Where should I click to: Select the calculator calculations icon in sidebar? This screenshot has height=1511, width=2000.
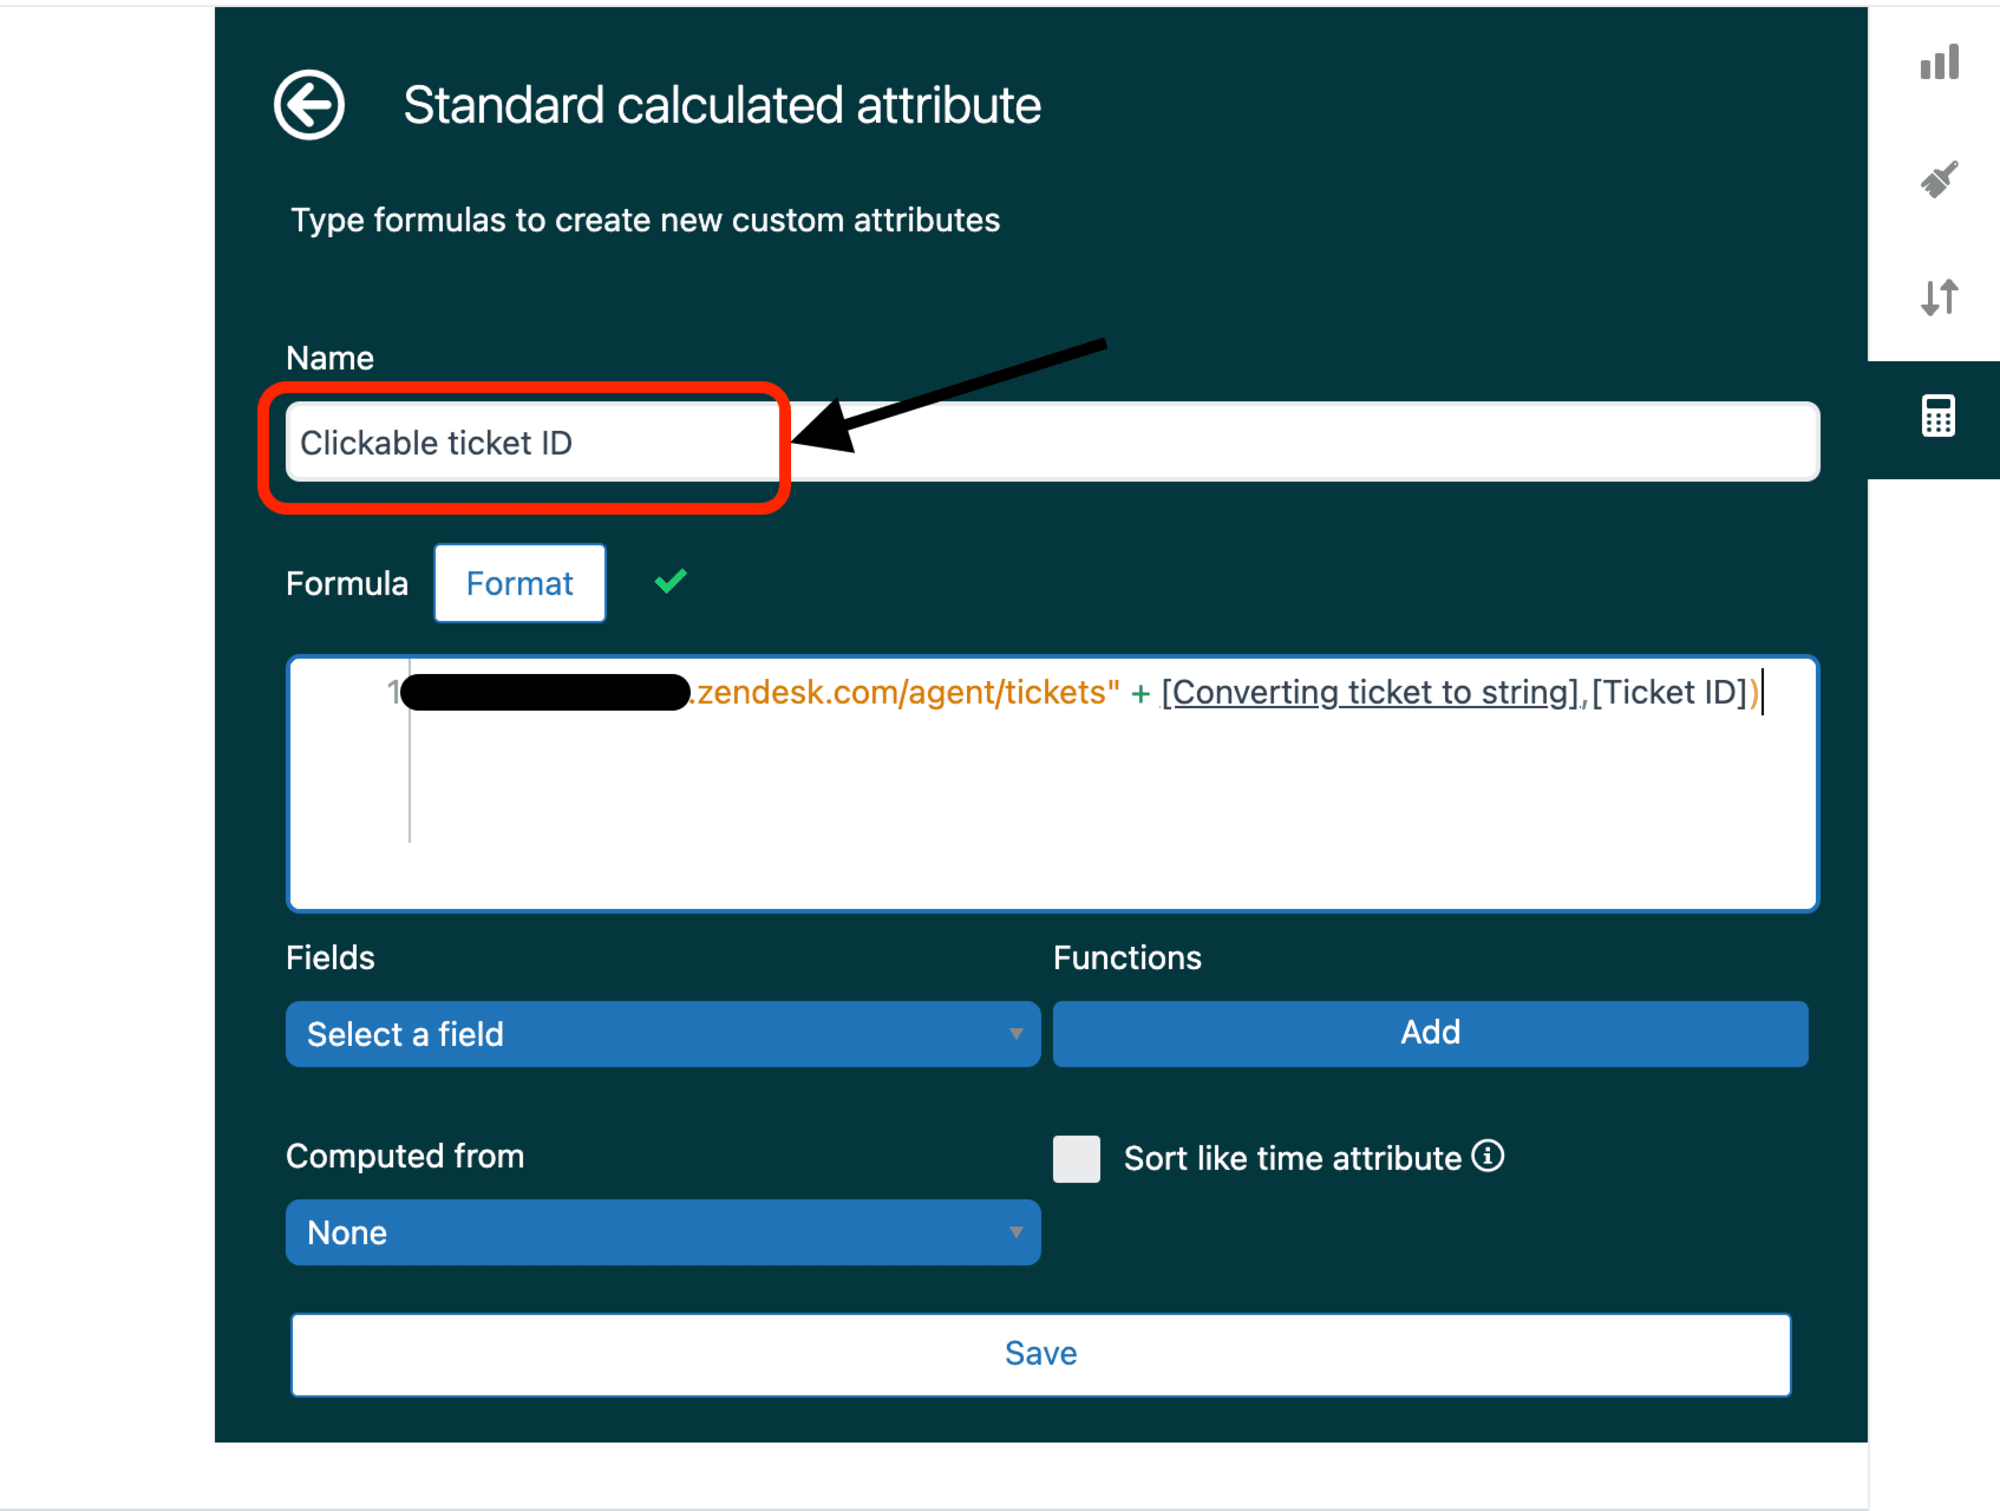tap(1938, 416)
